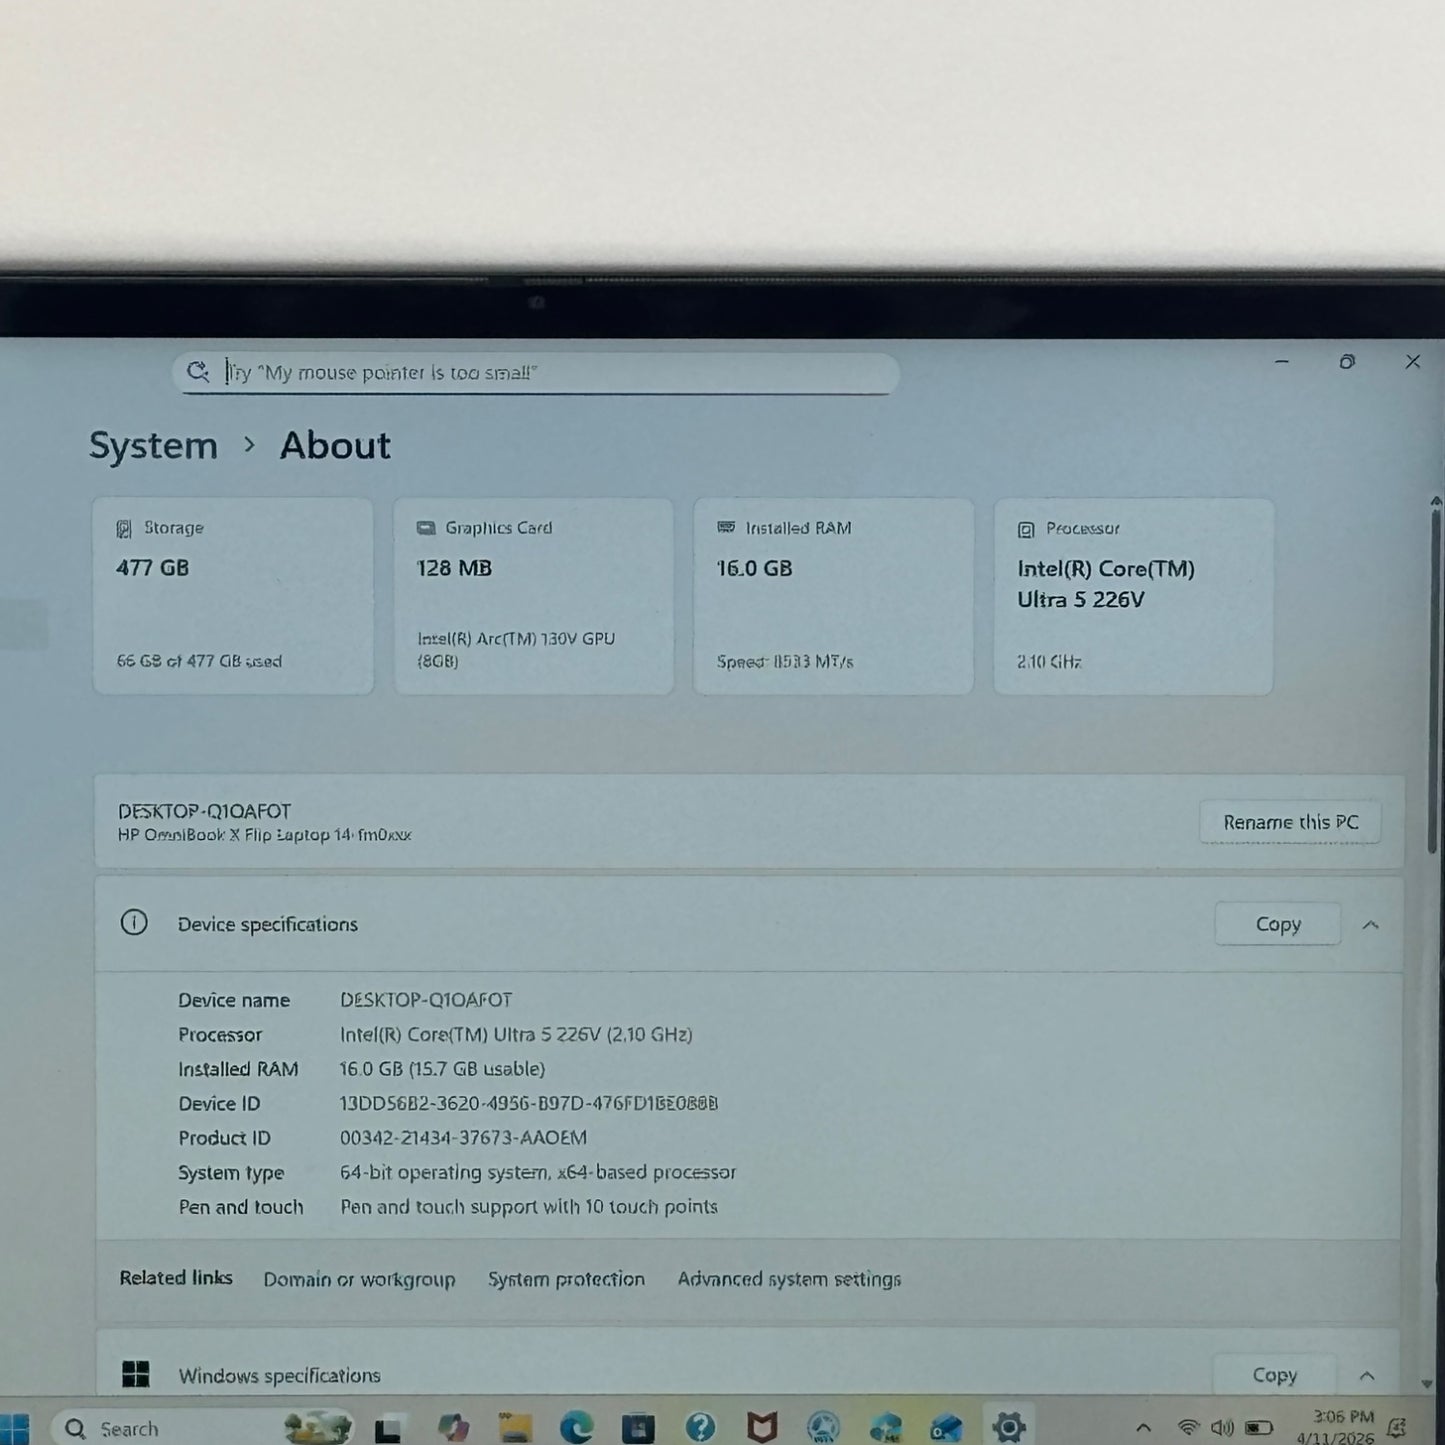Show hidden system tray icons
Screen dimensions: 1445x1445
coord(1144,1428)
